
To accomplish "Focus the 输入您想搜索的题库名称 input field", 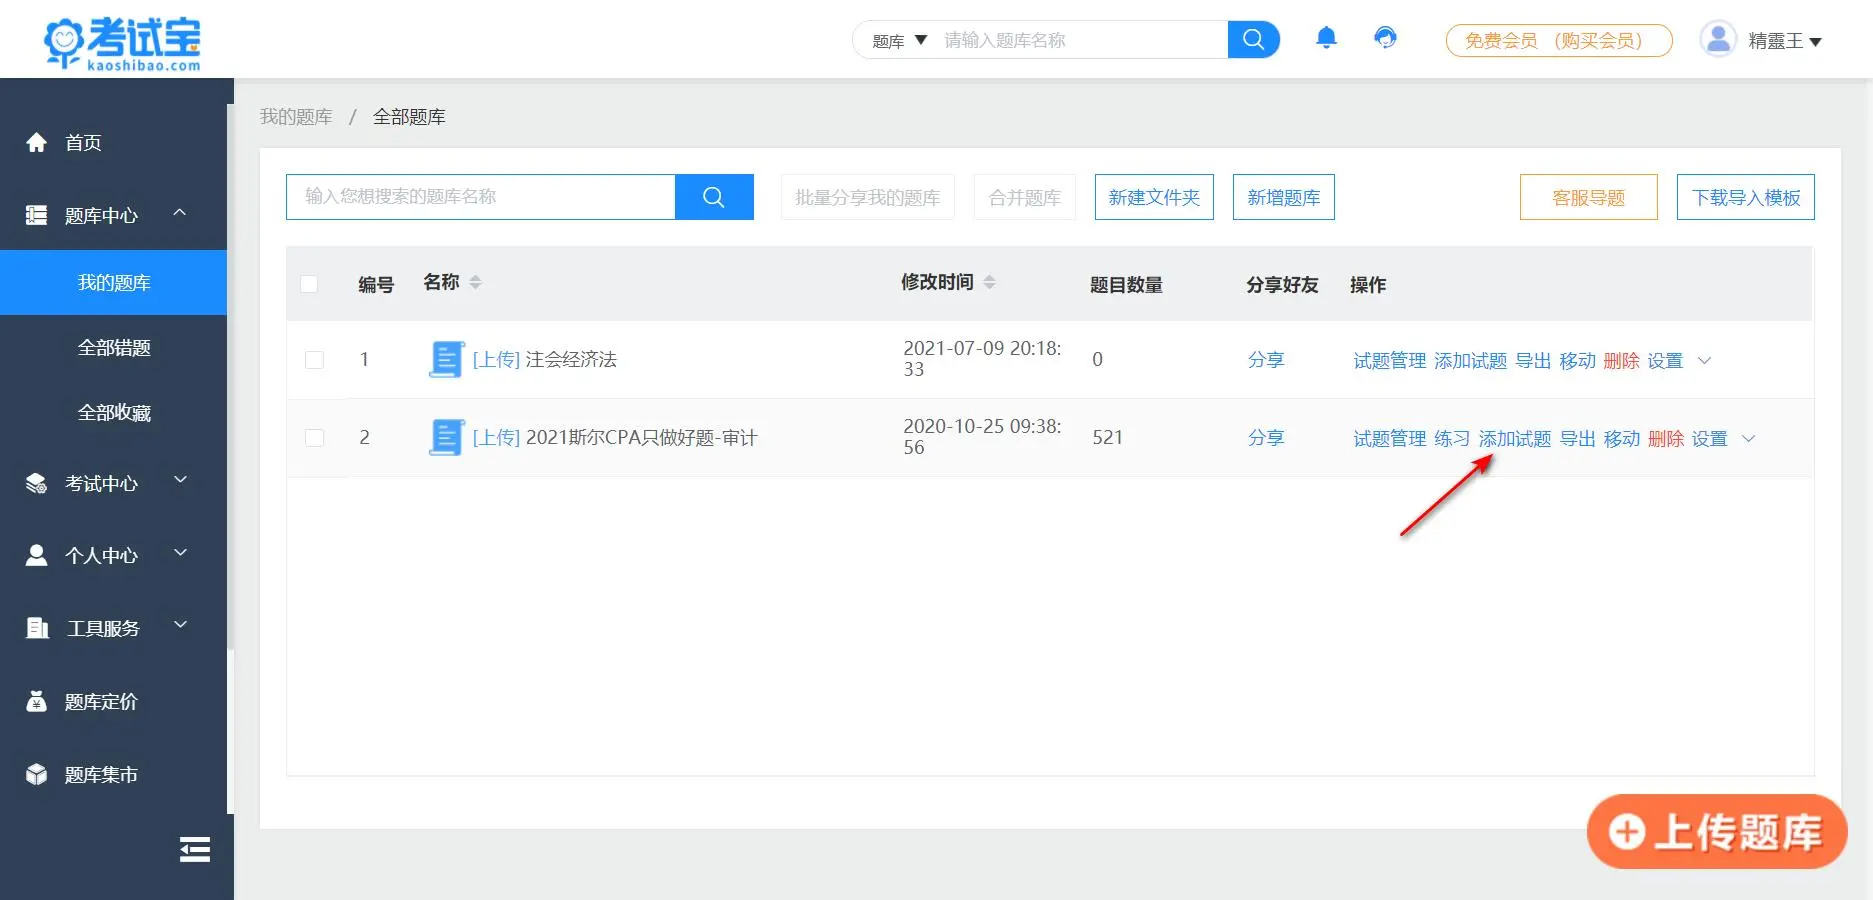I will click(480, 197).
